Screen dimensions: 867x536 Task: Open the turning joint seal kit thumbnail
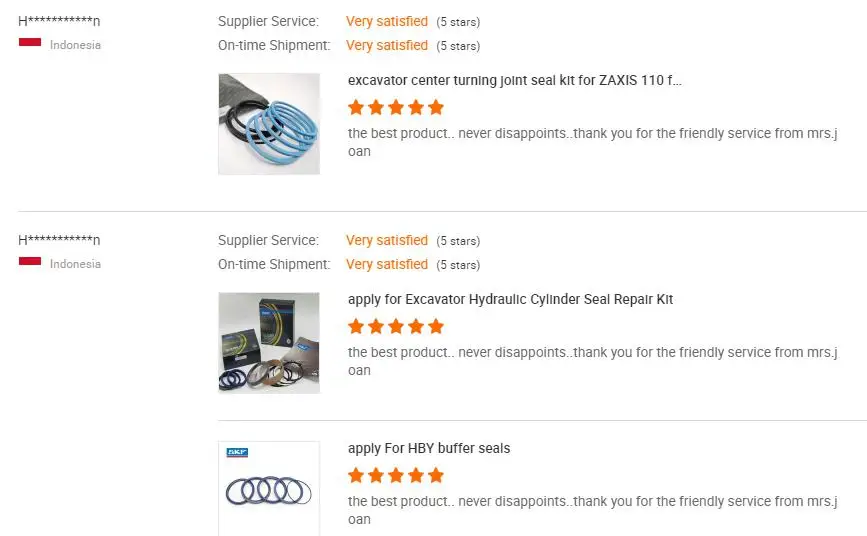[x=269, y=124]
